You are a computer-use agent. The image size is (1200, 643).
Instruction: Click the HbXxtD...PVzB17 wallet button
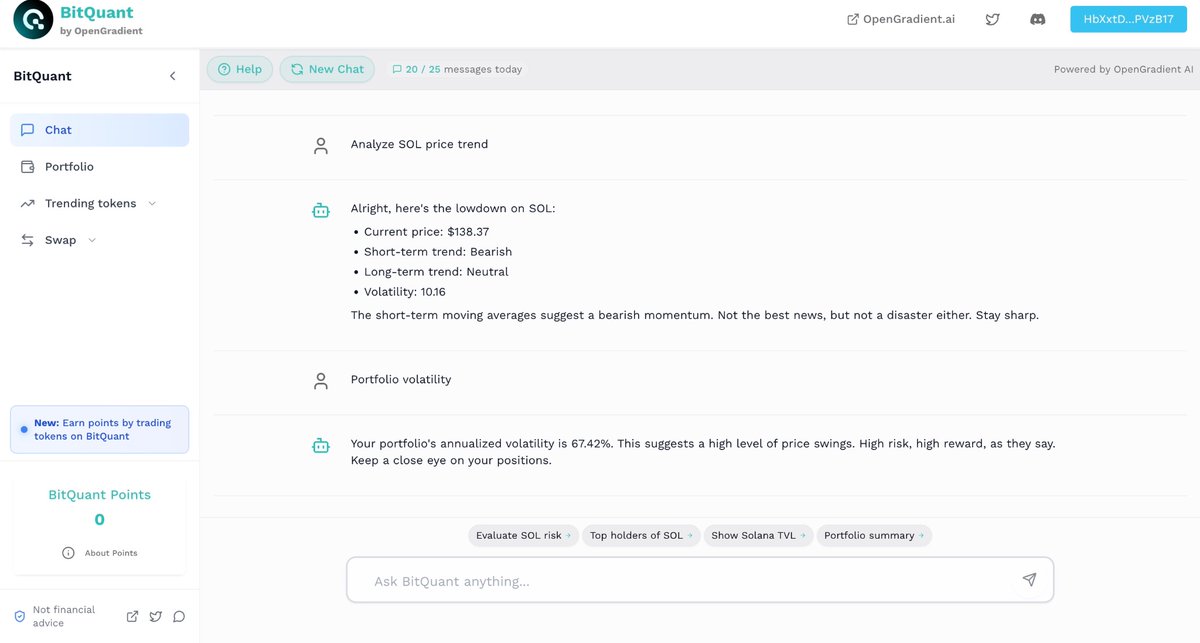(x=1128, y=19)
